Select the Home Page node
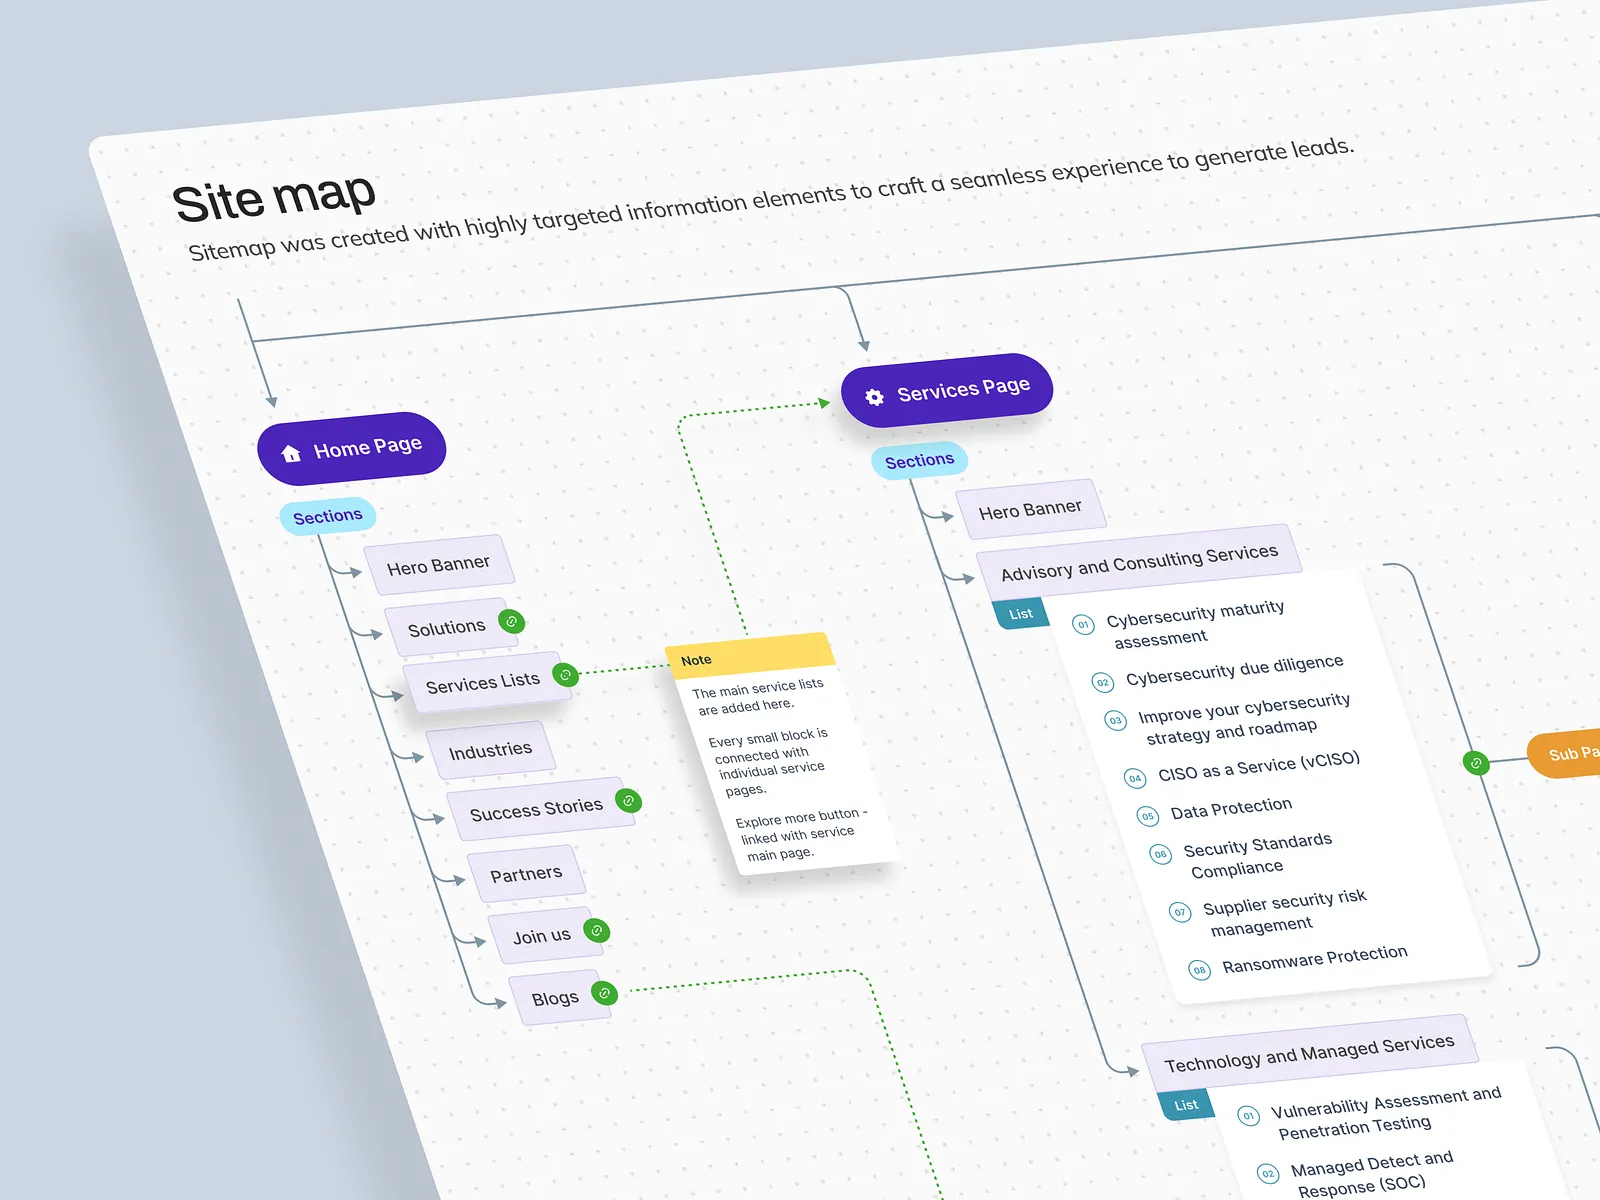Screen dimensions: 1600x1200 click(x=352, y=448)
